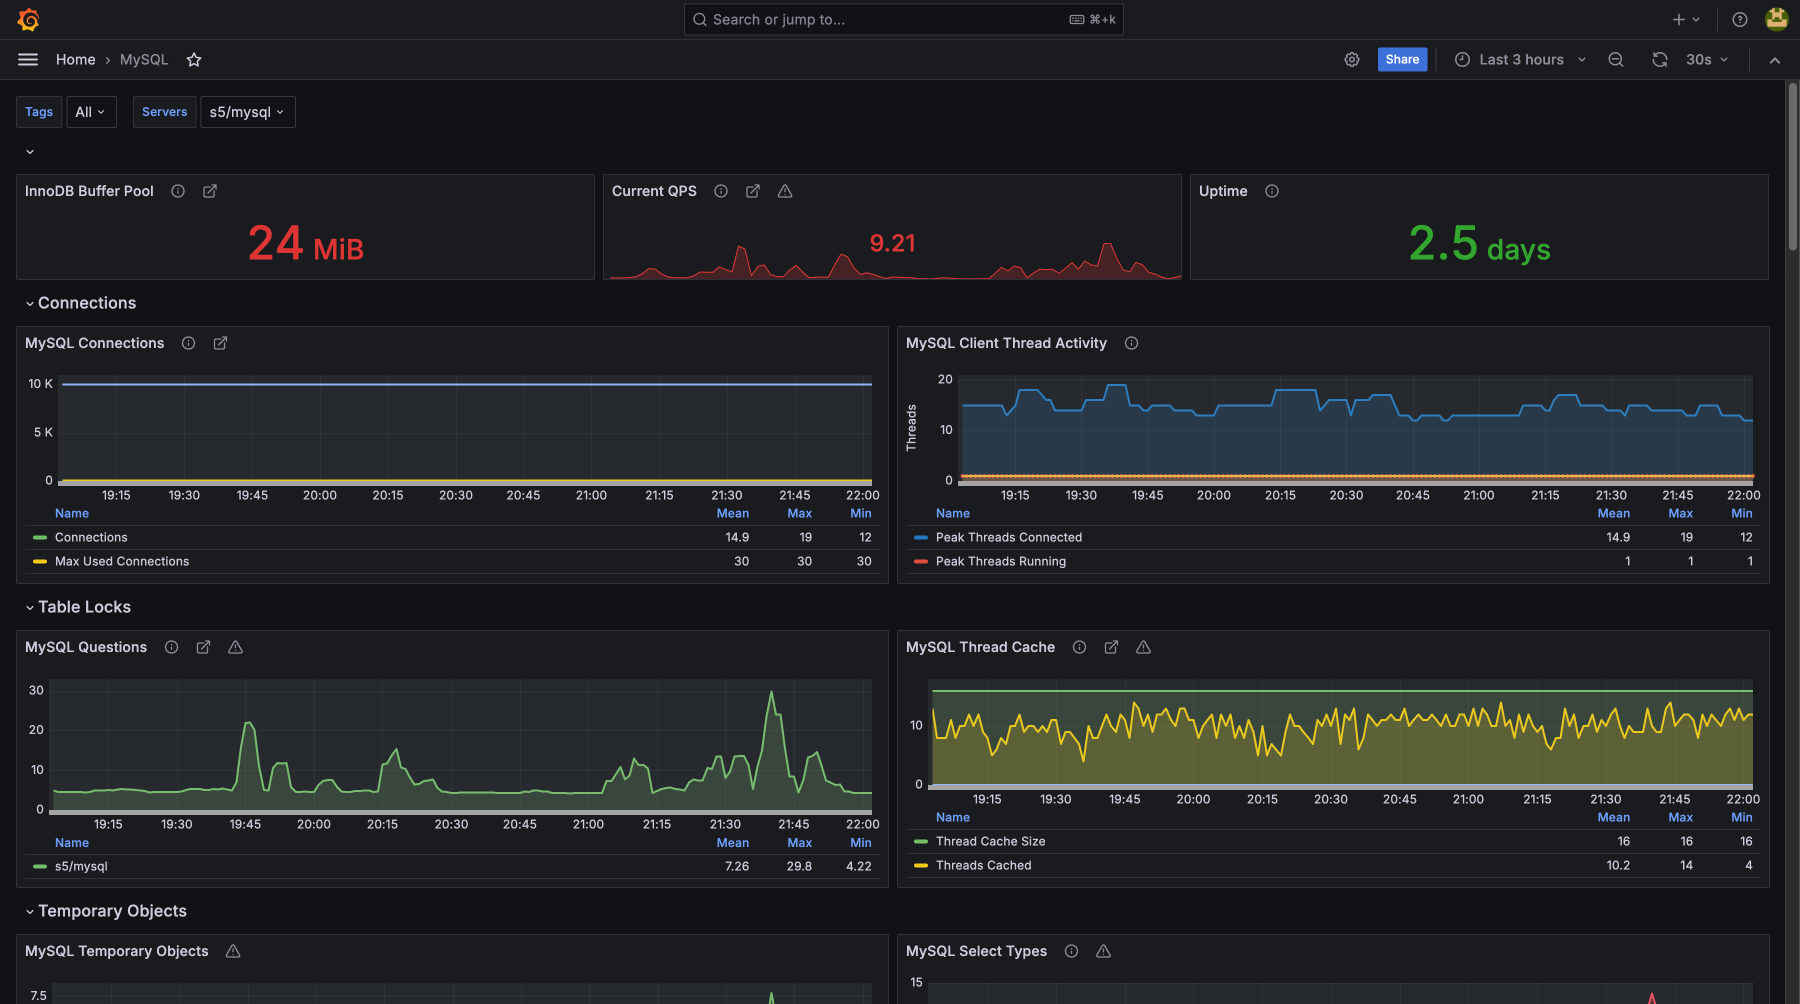This screenshot has height=1004, width=1800.
Task: Sort MySQL Questions legend by Max
Action: (799, 843)
